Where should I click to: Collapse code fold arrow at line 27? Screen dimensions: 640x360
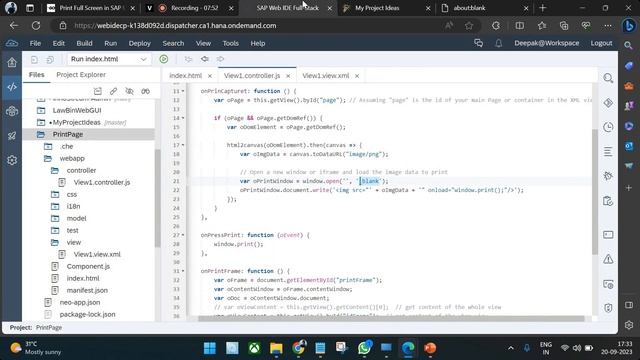(183, 235)
